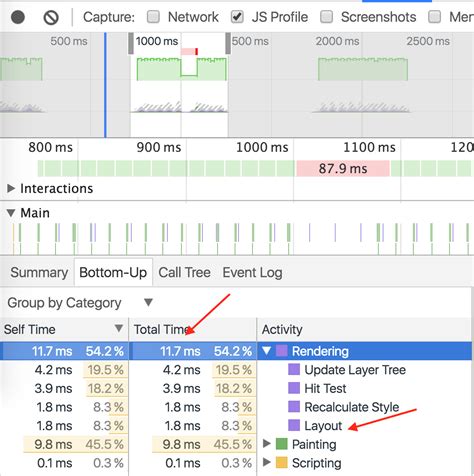Open the Call Tree tab
This screenshot has height=476, width=474.
tap(184, 273)
